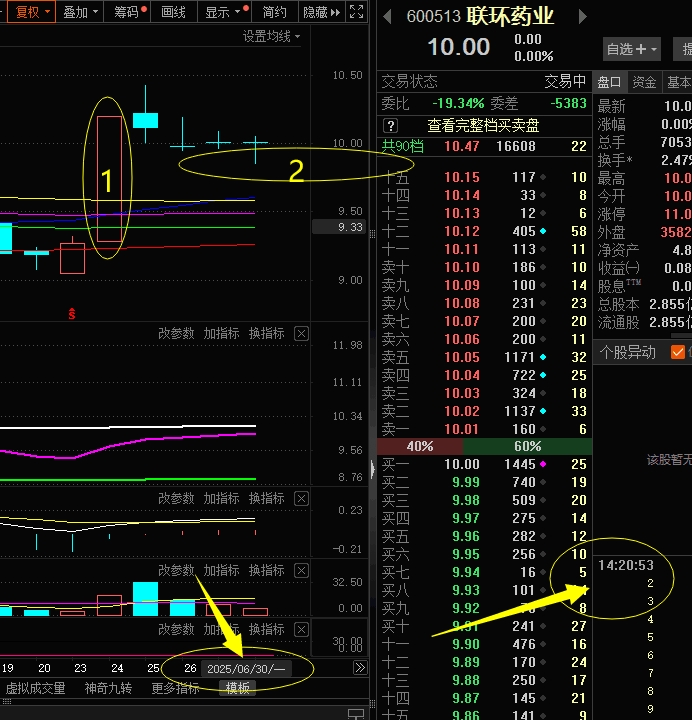Select the 买一 10.00 bid row
The width and height of the screenshot is (692, 720).
tap(484, 464)
